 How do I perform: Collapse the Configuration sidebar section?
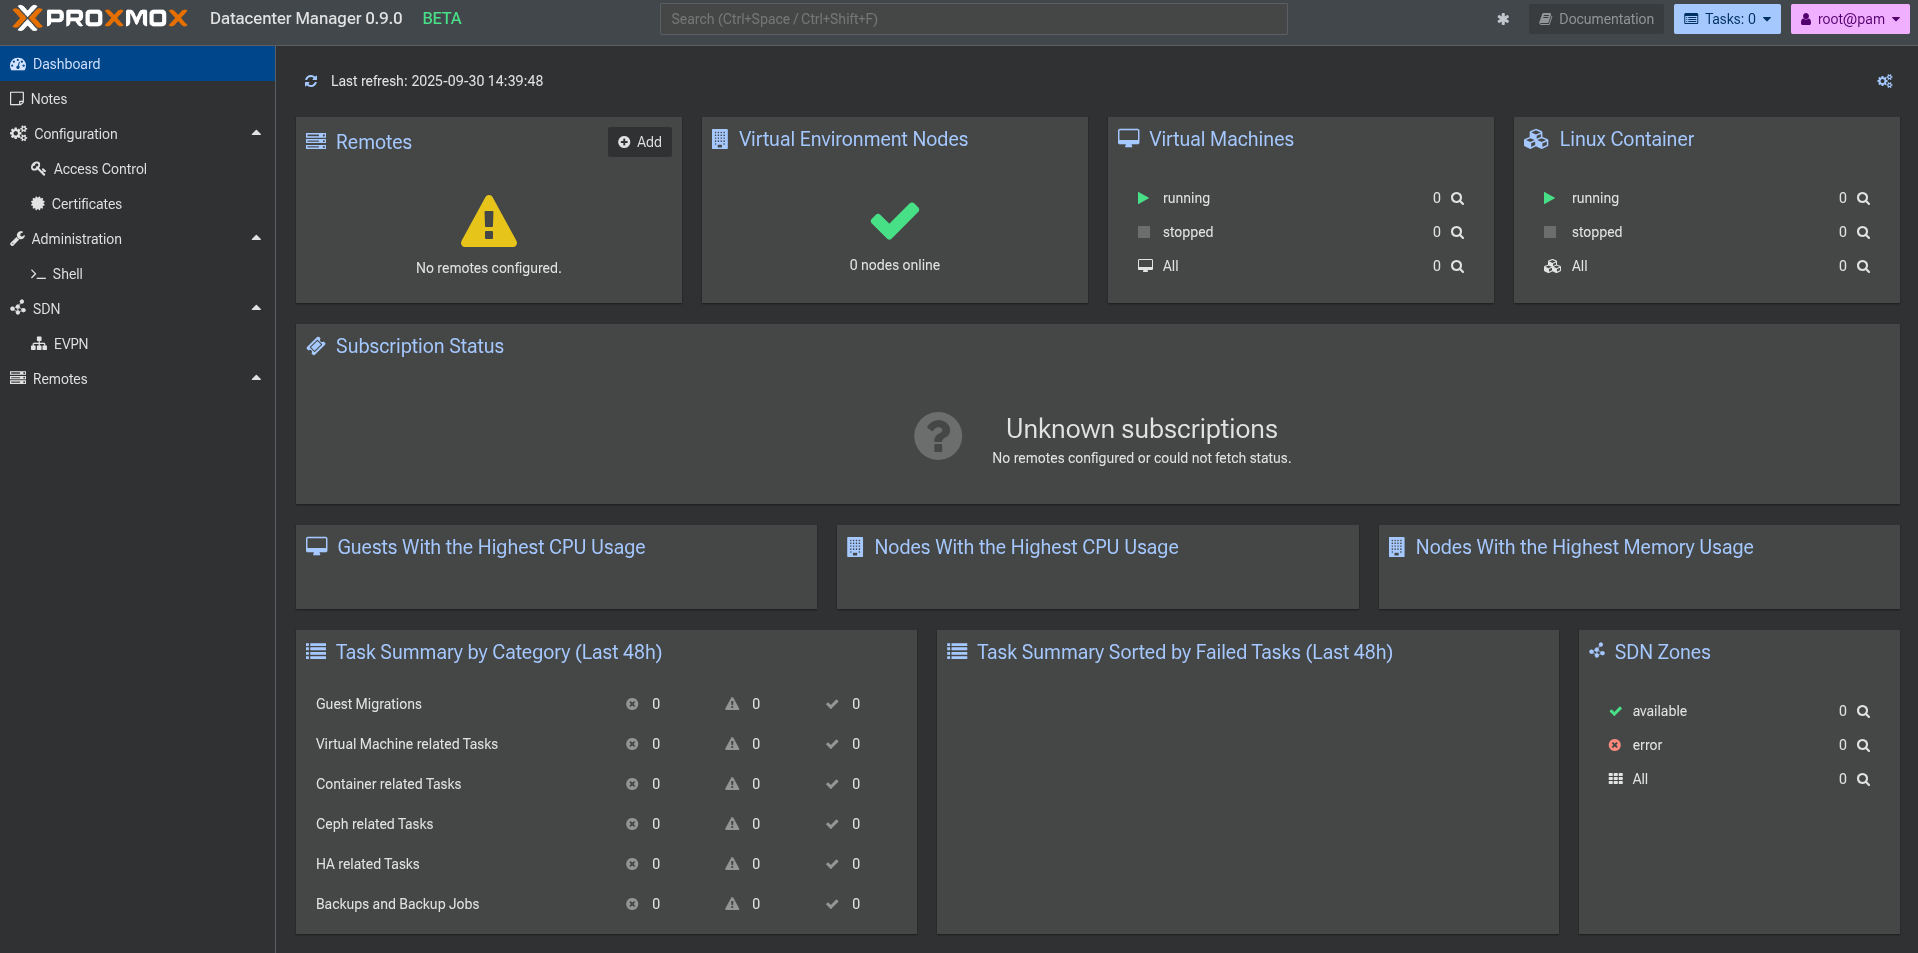256,133
